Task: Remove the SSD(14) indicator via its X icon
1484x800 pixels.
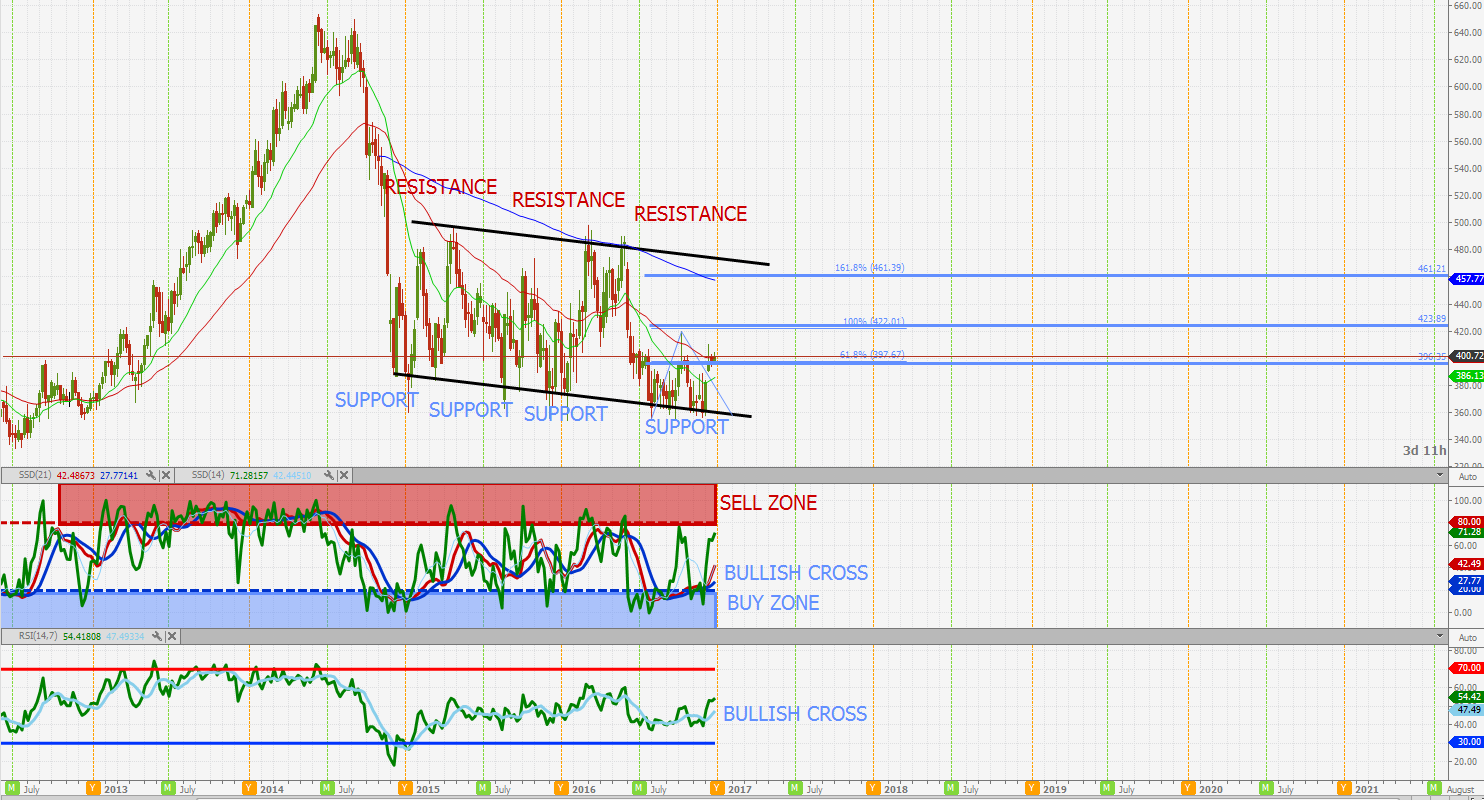Action: [345, 476]
